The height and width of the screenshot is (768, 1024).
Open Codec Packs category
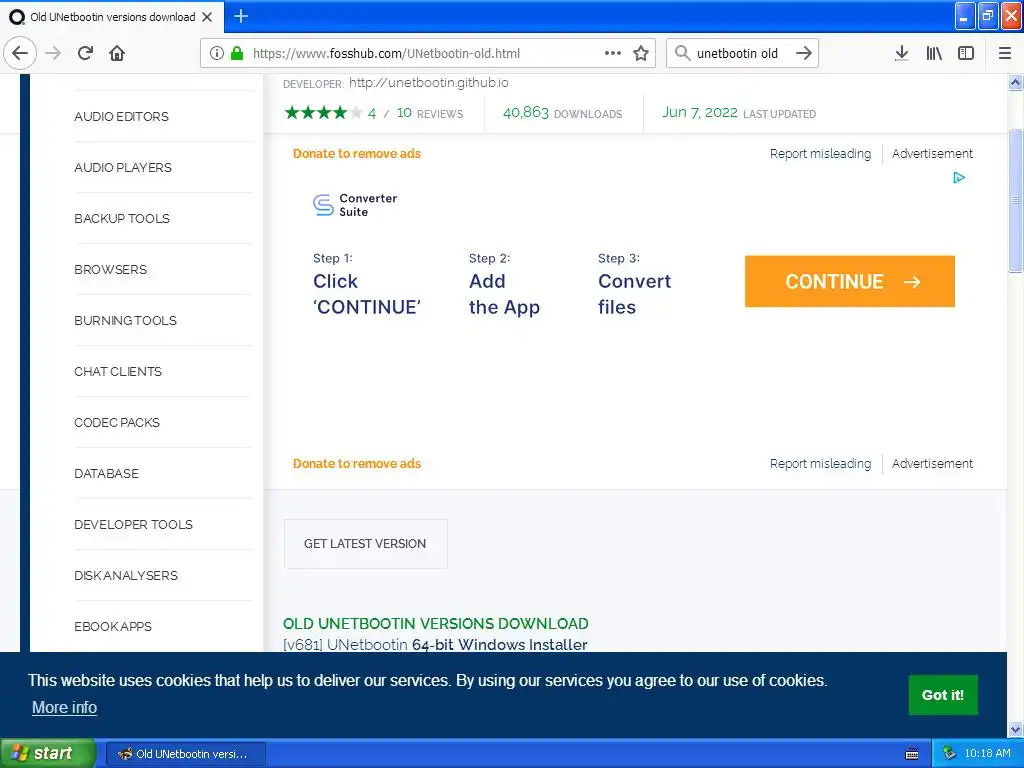pyautogui.click(x=117, y=422)
